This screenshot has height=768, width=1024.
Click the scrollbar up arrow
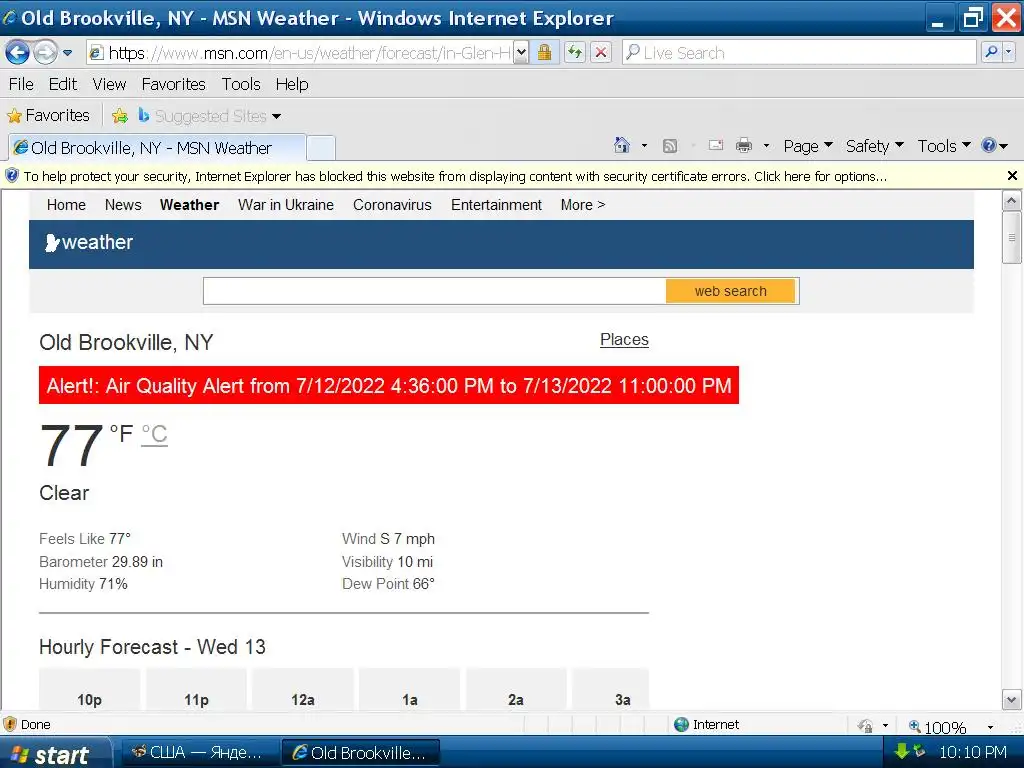tap(1011, 201)
